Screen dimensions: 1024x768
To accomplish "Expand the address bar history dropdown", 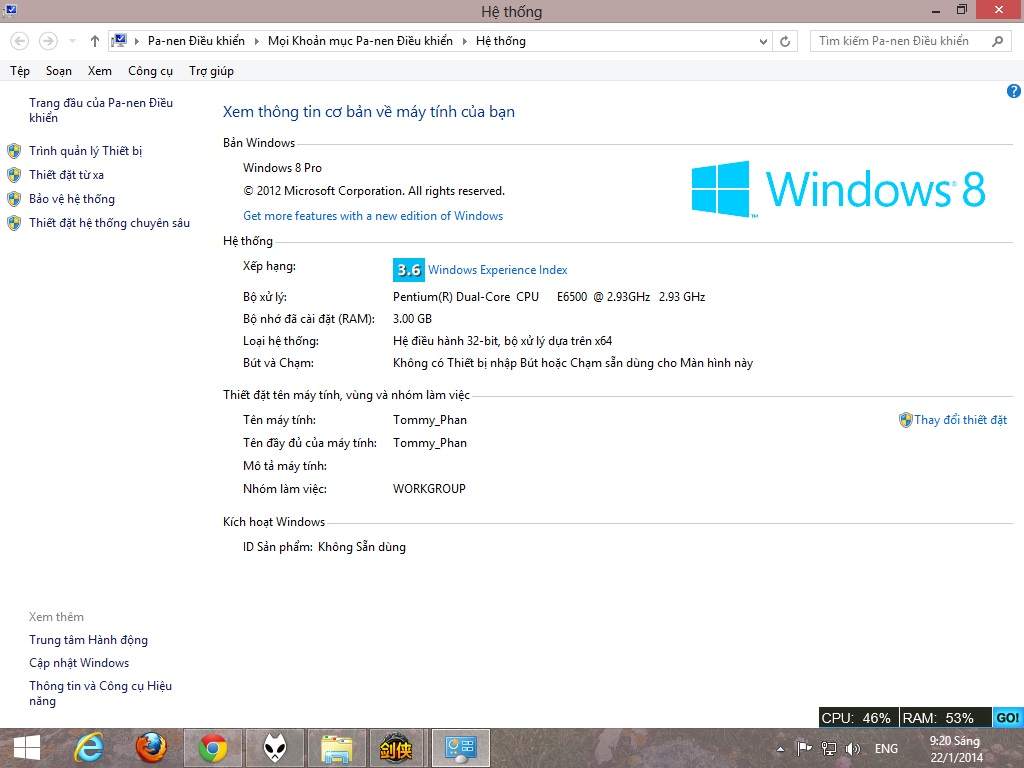I will [763, 41].
